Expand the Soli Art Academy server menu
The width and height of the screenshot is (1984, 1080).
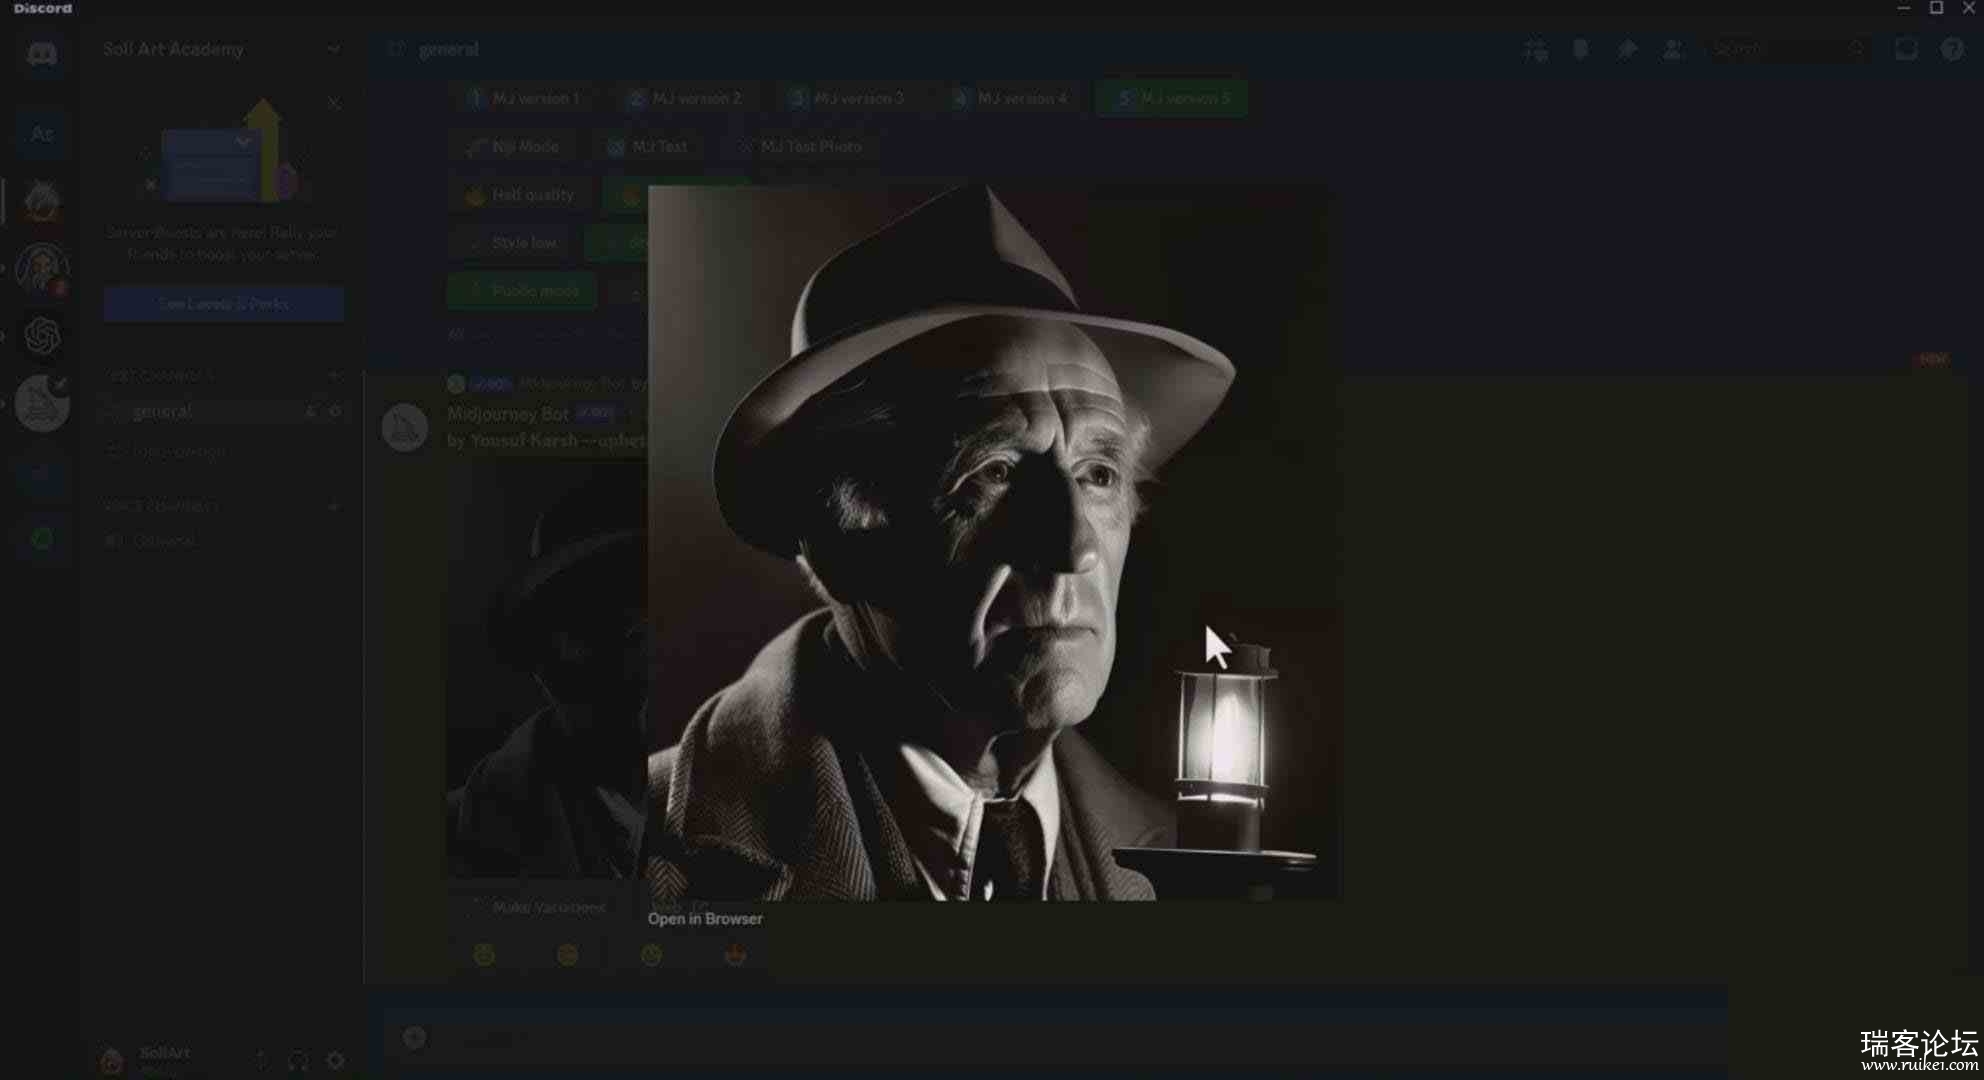333,49
